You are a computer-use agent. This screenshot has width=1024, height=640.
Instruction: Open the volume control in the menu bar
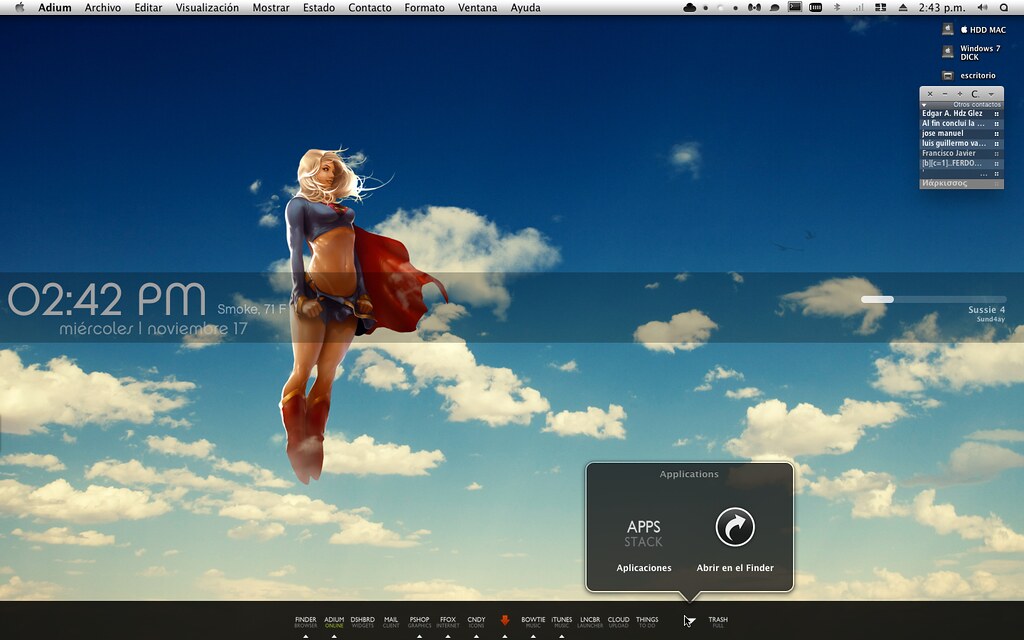coord(982,8)
